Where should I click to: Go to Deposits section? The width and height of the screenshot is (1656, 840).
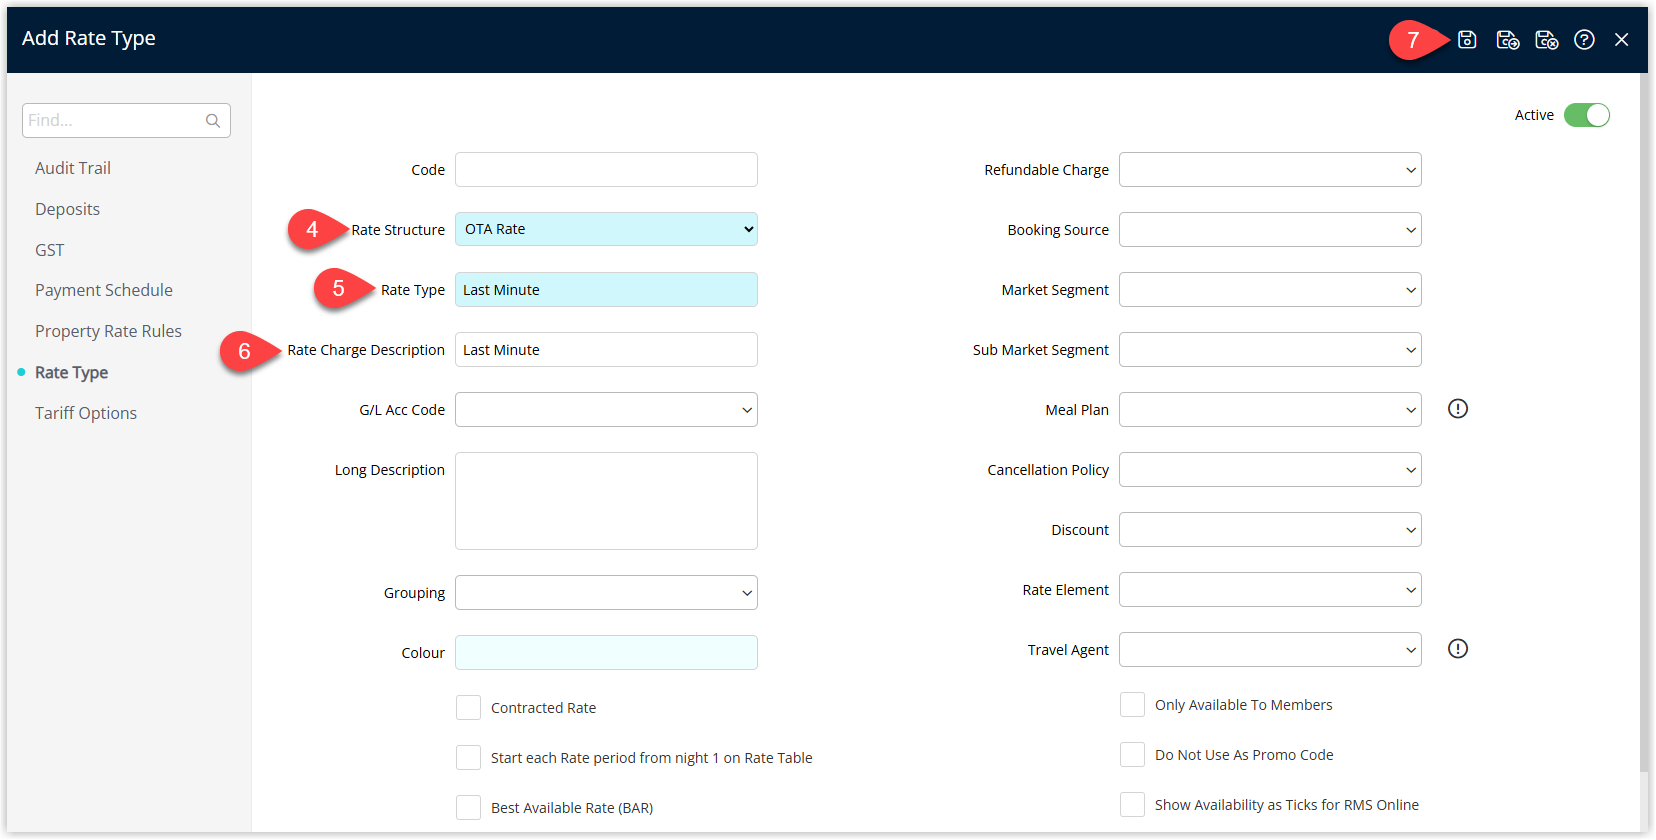pyautogui.click(x=67, y=209)
